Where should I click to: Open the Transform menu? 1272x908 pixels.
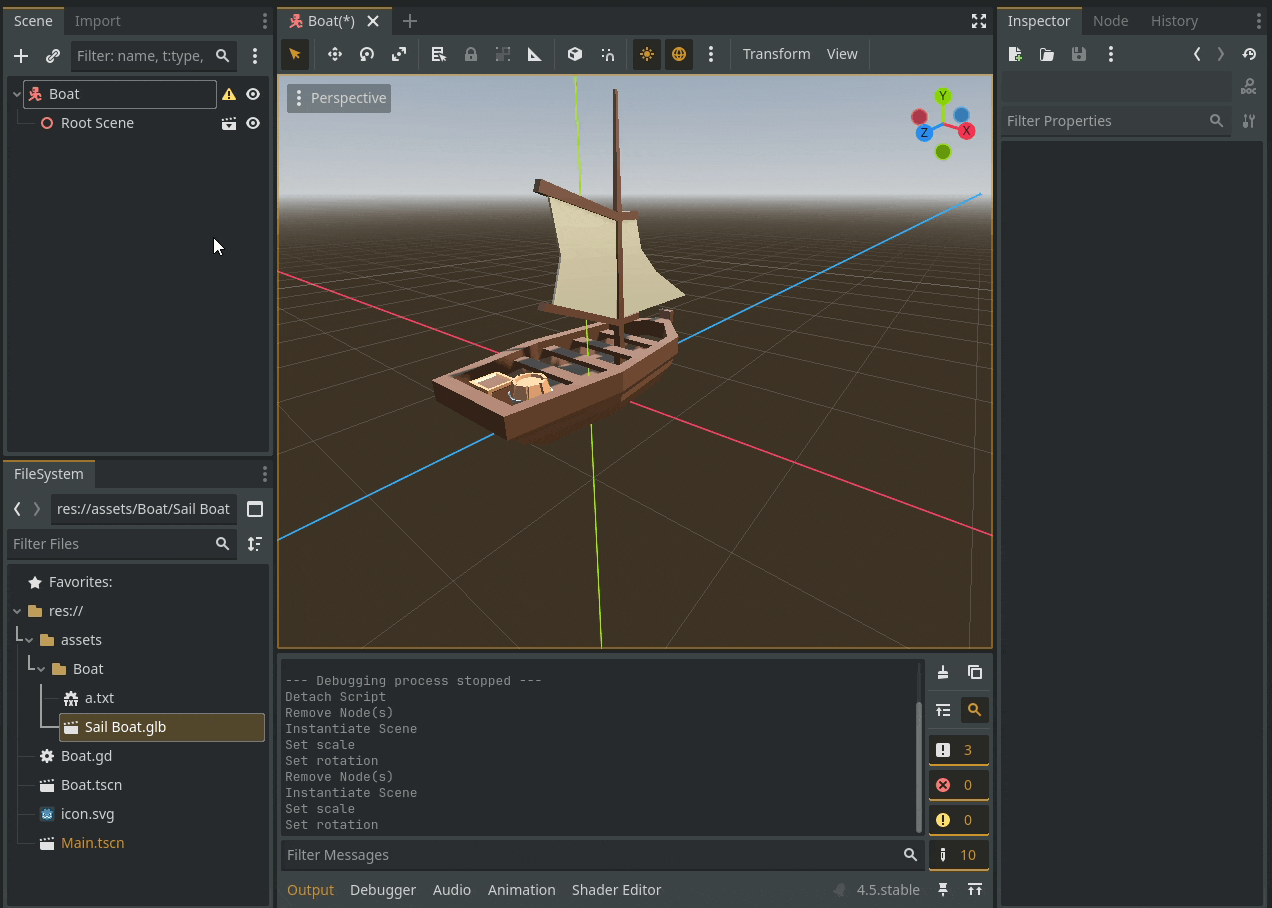[776, 54]
